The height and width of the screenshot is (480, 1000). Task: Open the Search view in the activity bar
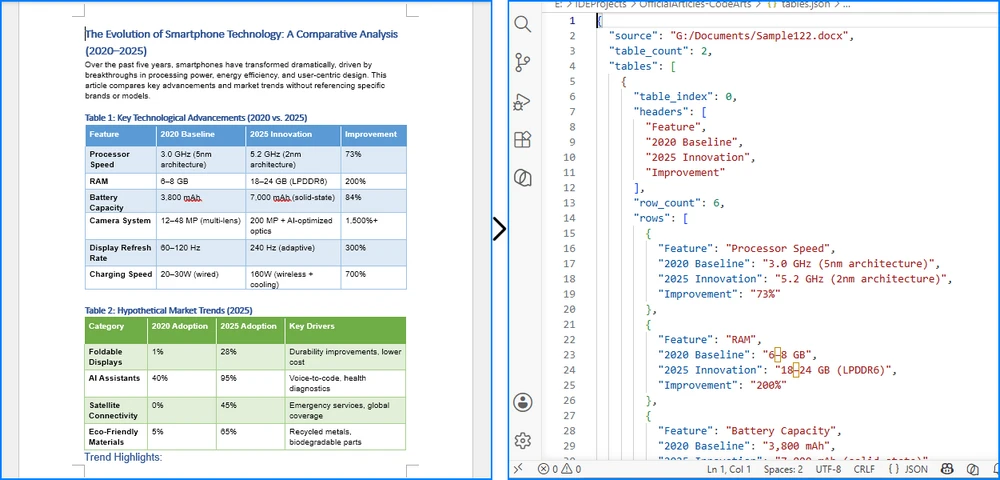(522, 25)
